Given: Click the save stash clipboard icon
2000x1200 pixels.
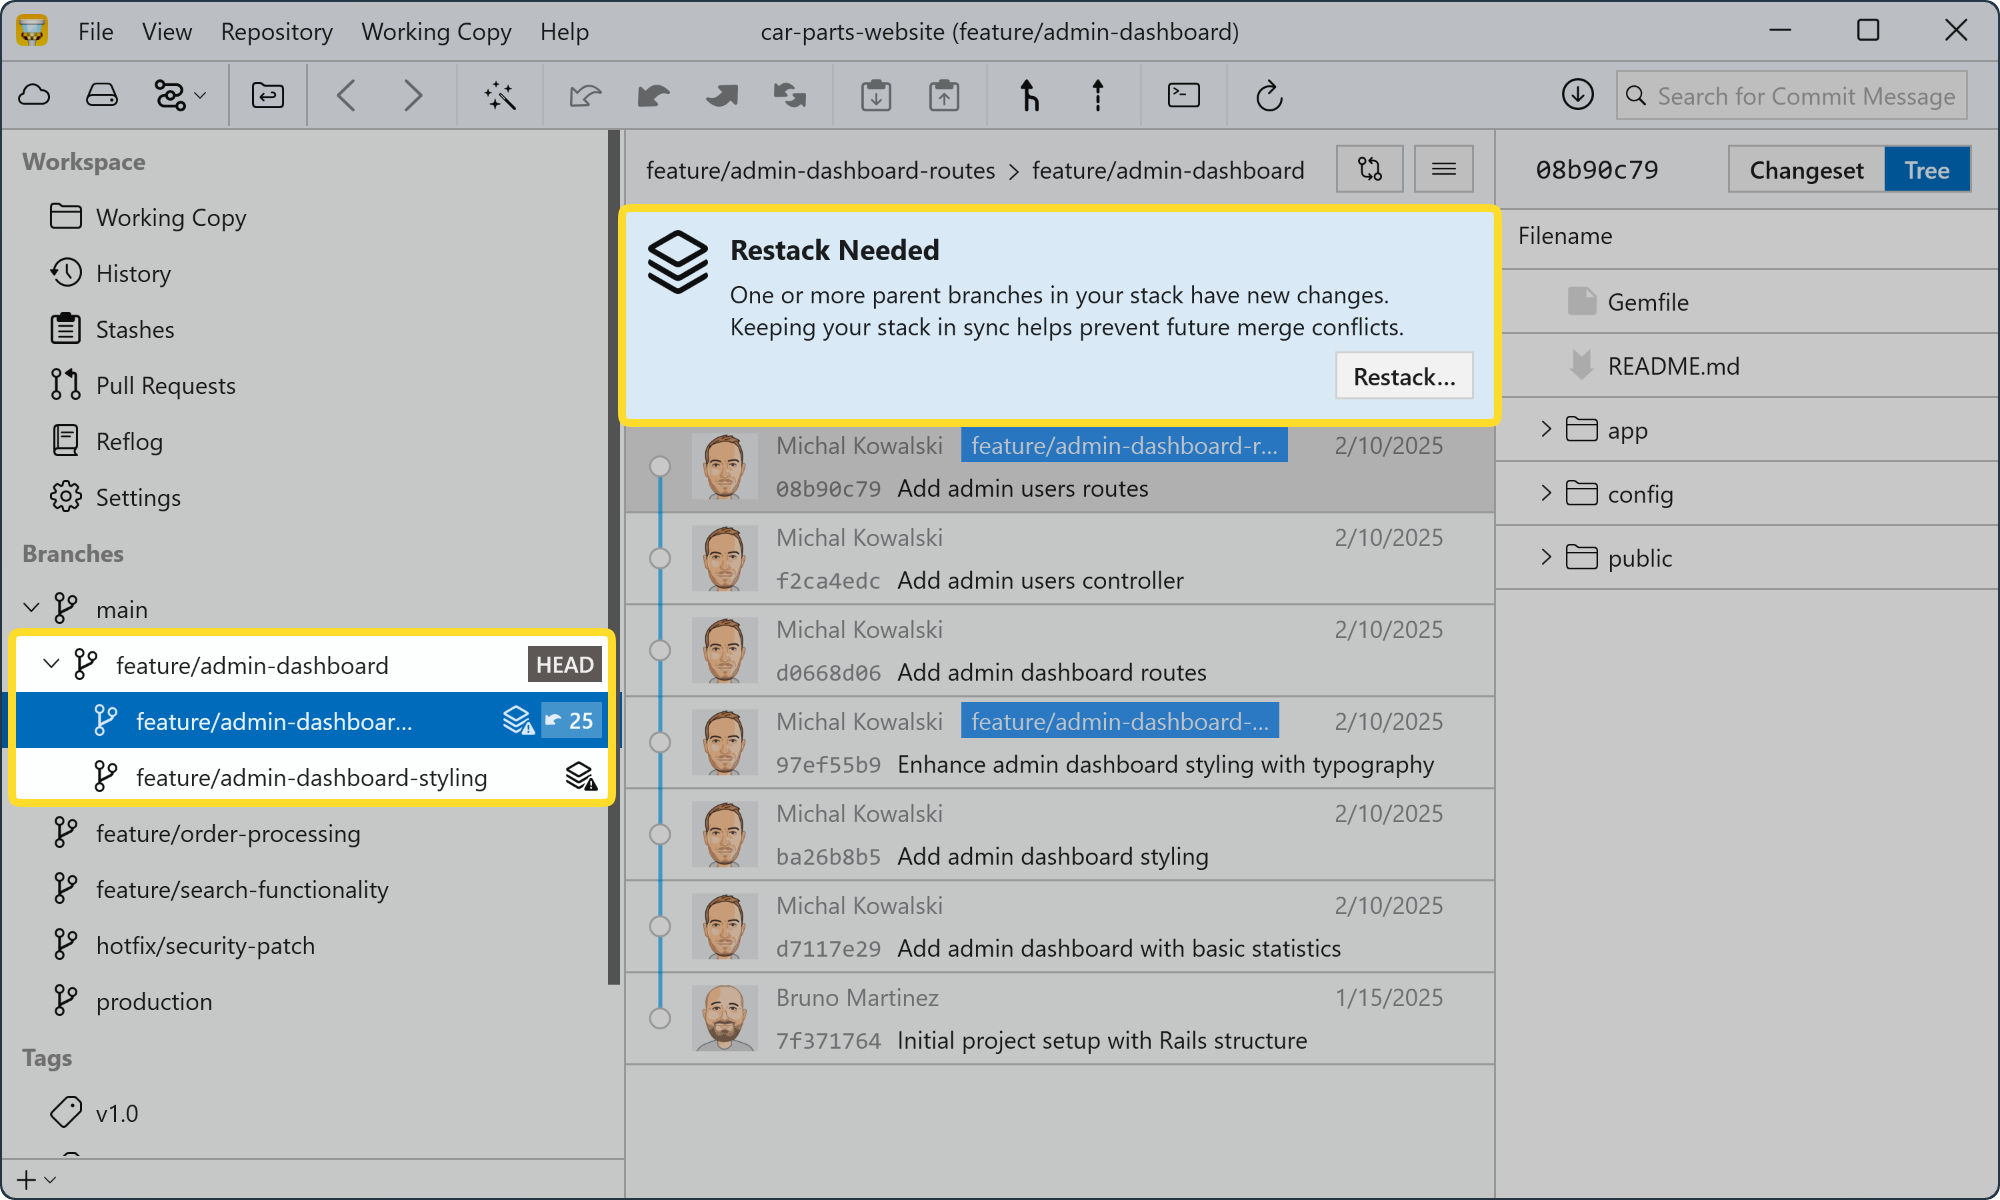Looking at the screenshot, I should (876, 96).
